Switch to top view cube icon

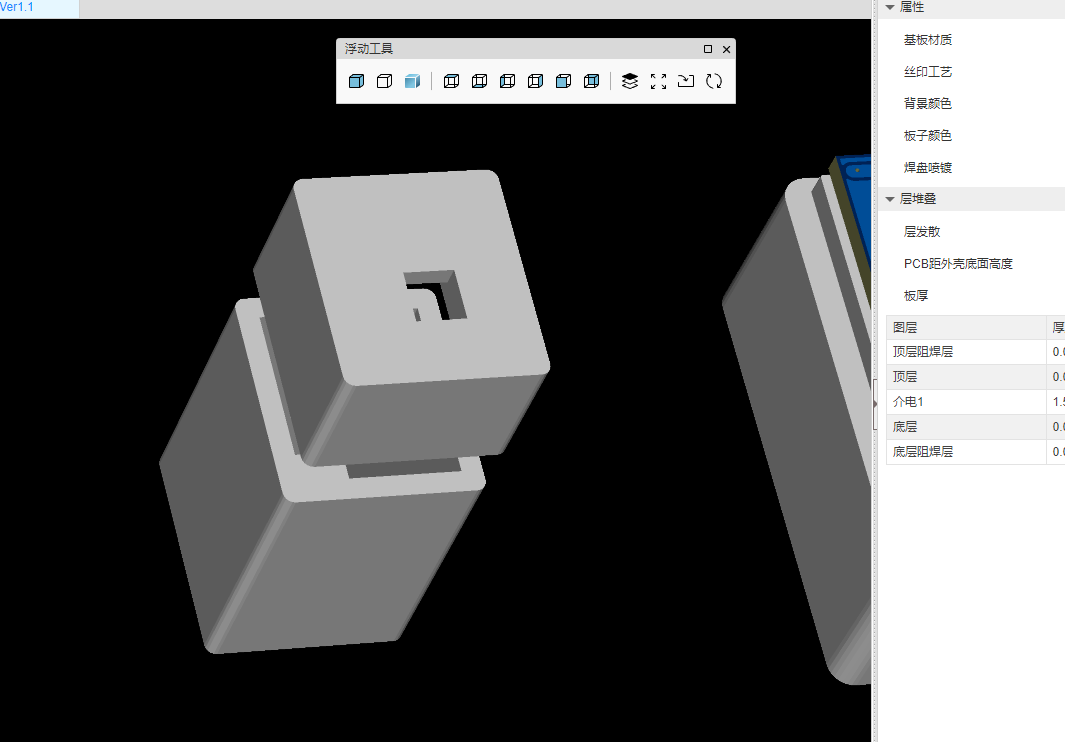pos(451,82)
